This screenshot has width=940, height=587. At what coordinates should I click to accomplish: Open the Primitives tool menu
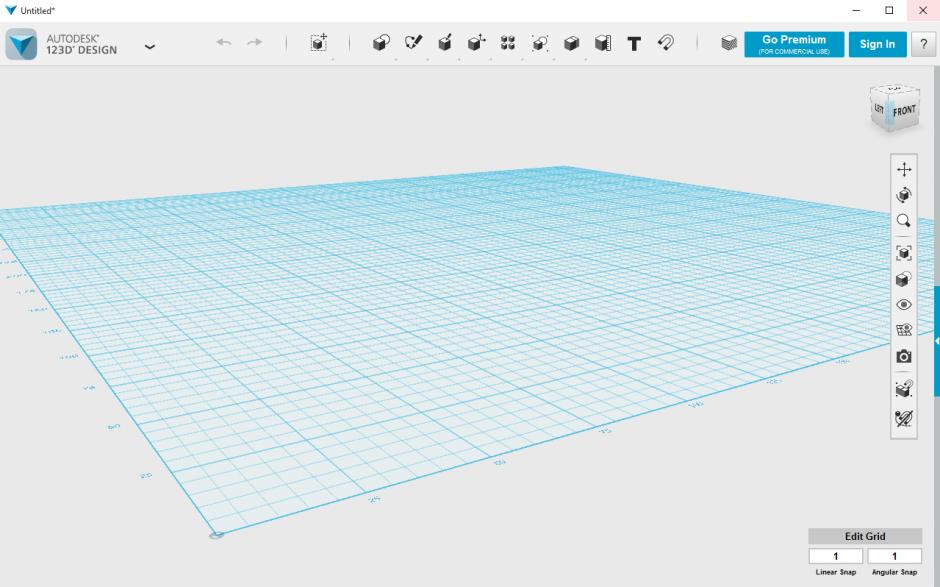pos(381,43)
